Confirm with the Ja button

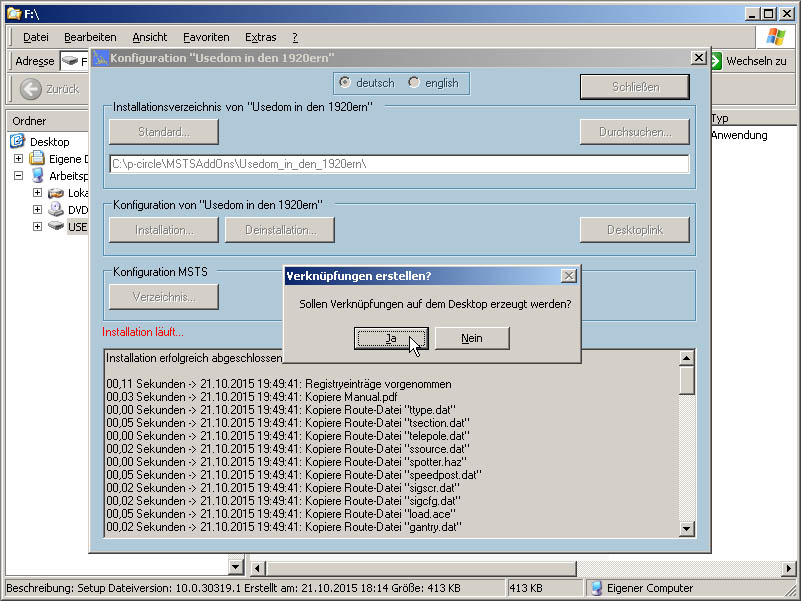391,339
